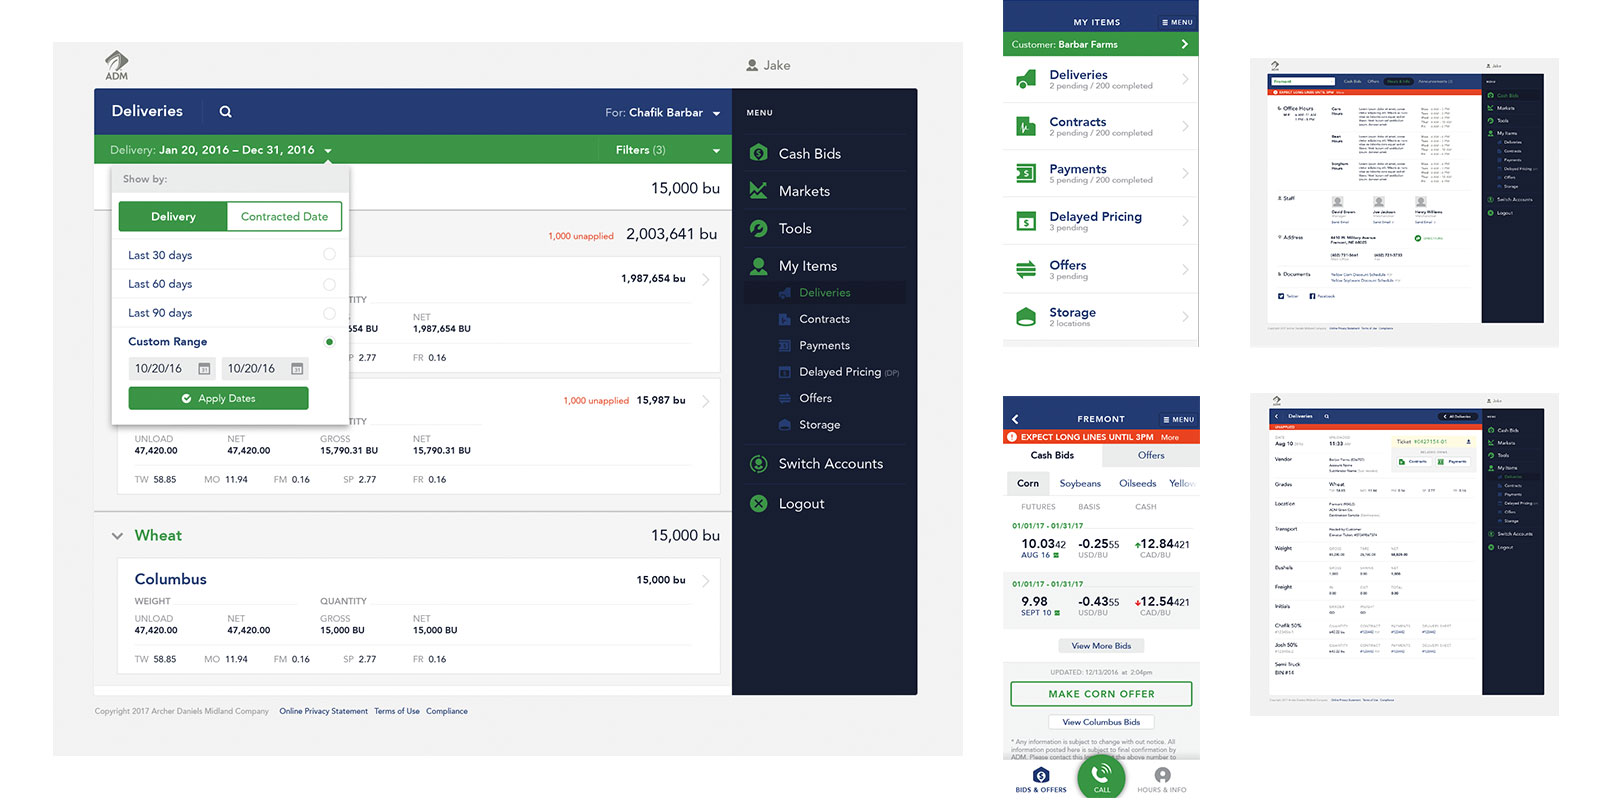The width and height of the screenshot is (1600, 800).
Task: Switch to Cash Bids tab in mobile
Action: coord(1052,455)
